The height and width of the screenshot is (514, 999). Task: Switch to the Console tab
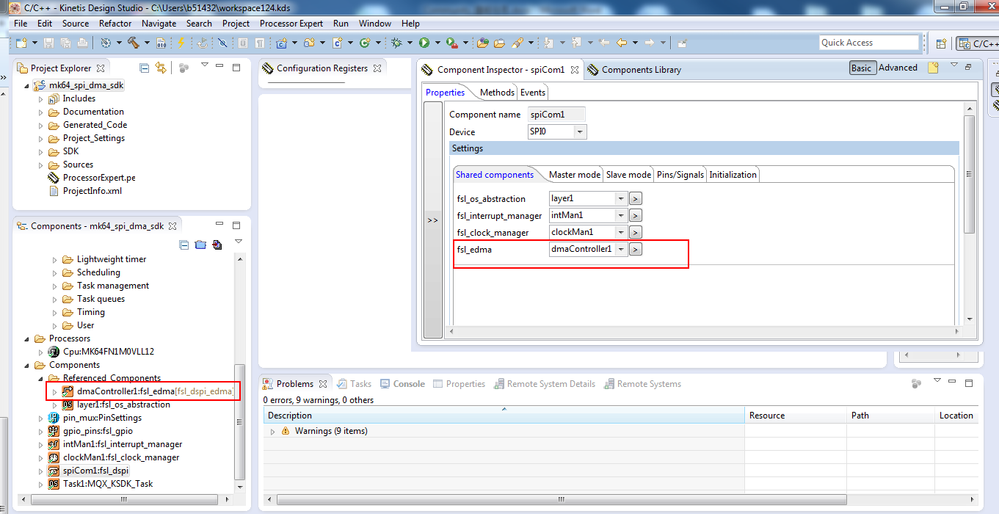pos(403,383)
